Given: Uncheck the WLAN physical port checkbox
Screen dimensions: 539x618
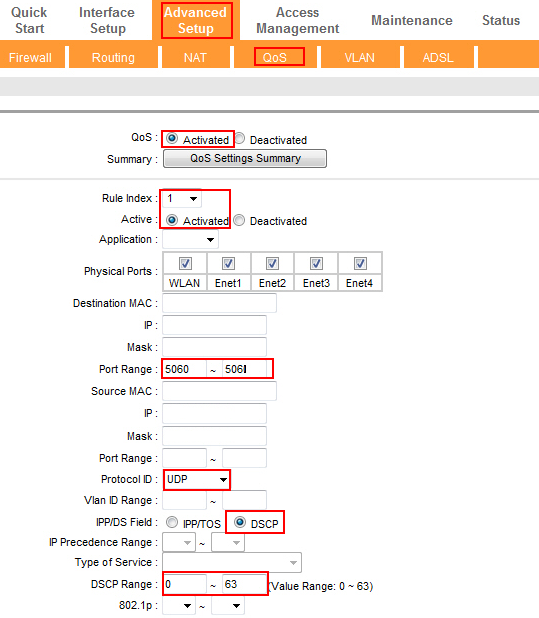Looking at the screenshot, I should [x=185, y=263].
